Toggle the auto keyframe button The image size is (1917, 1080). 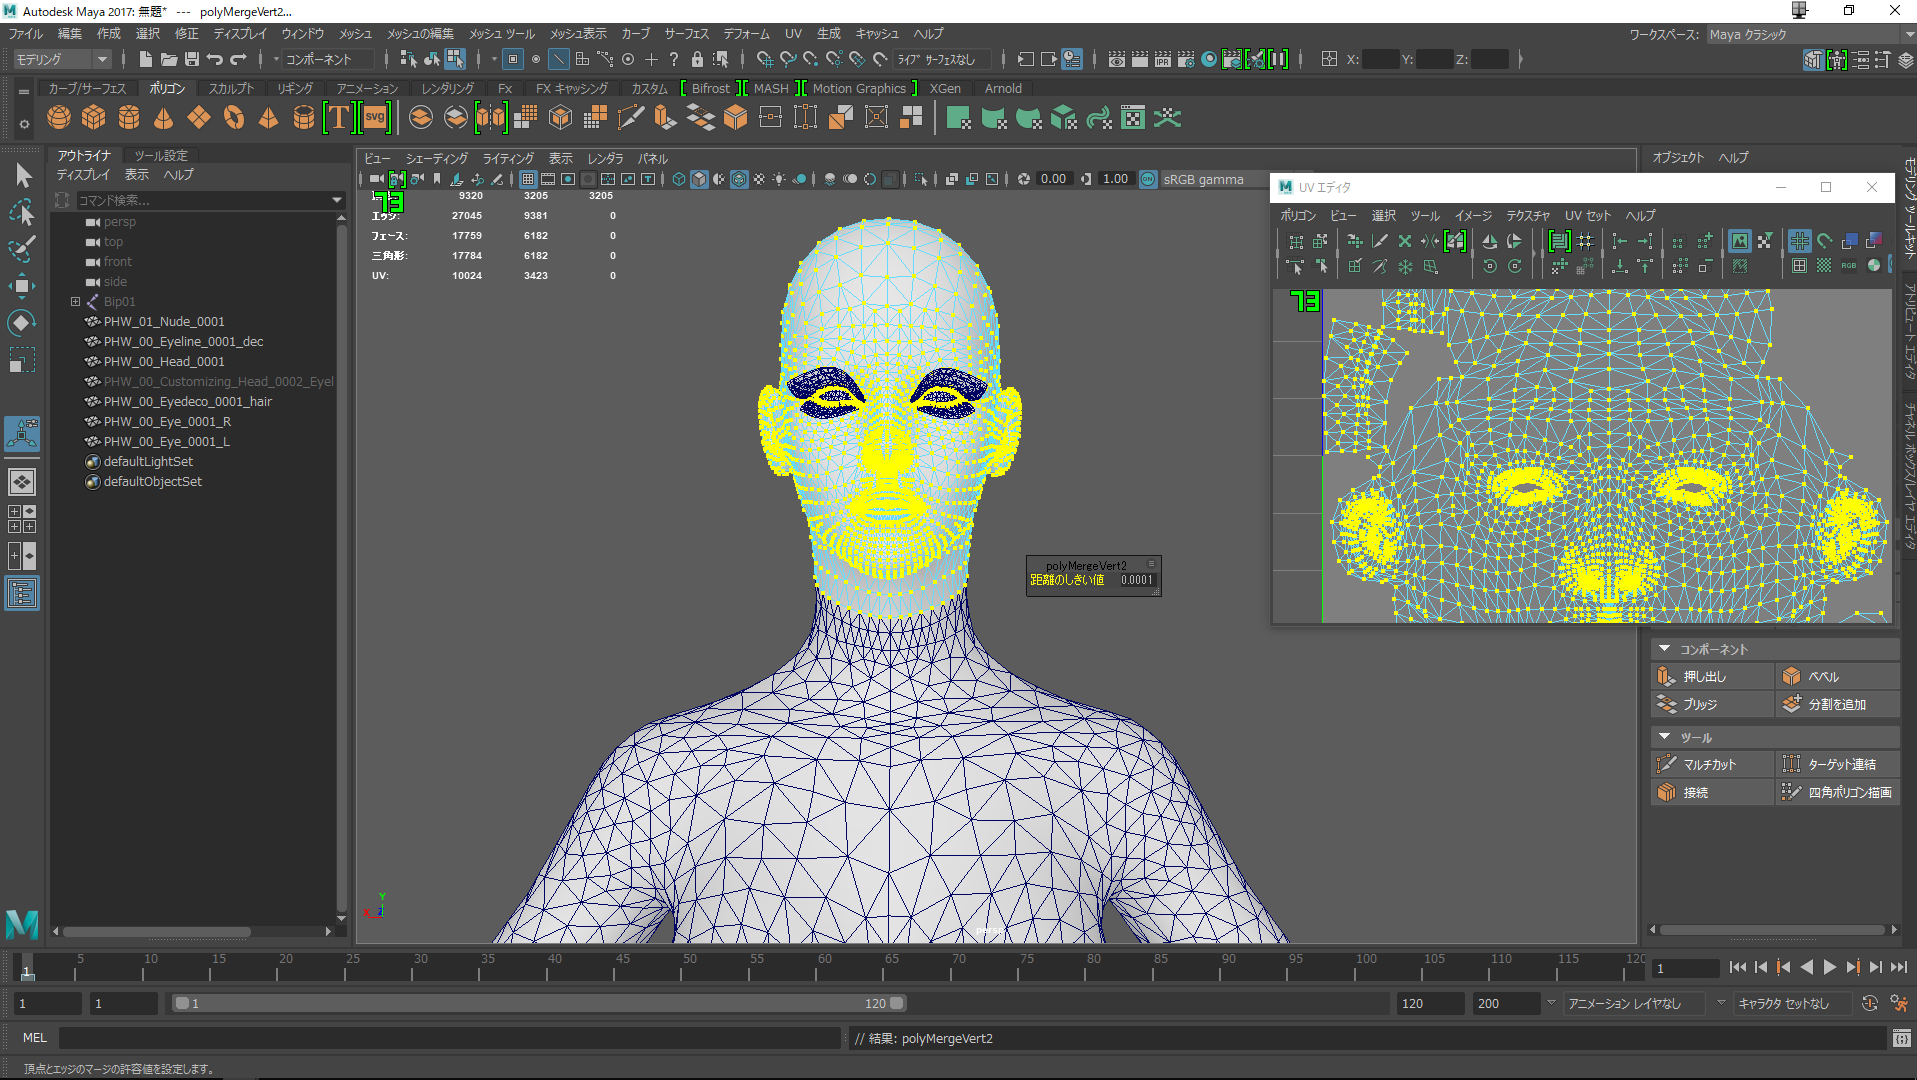(x=1869, y=1003)
